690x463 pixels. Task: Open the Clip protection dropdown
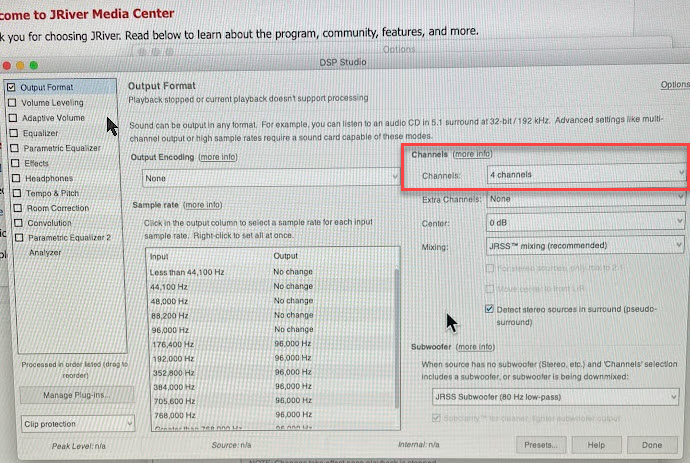[77, 424]
